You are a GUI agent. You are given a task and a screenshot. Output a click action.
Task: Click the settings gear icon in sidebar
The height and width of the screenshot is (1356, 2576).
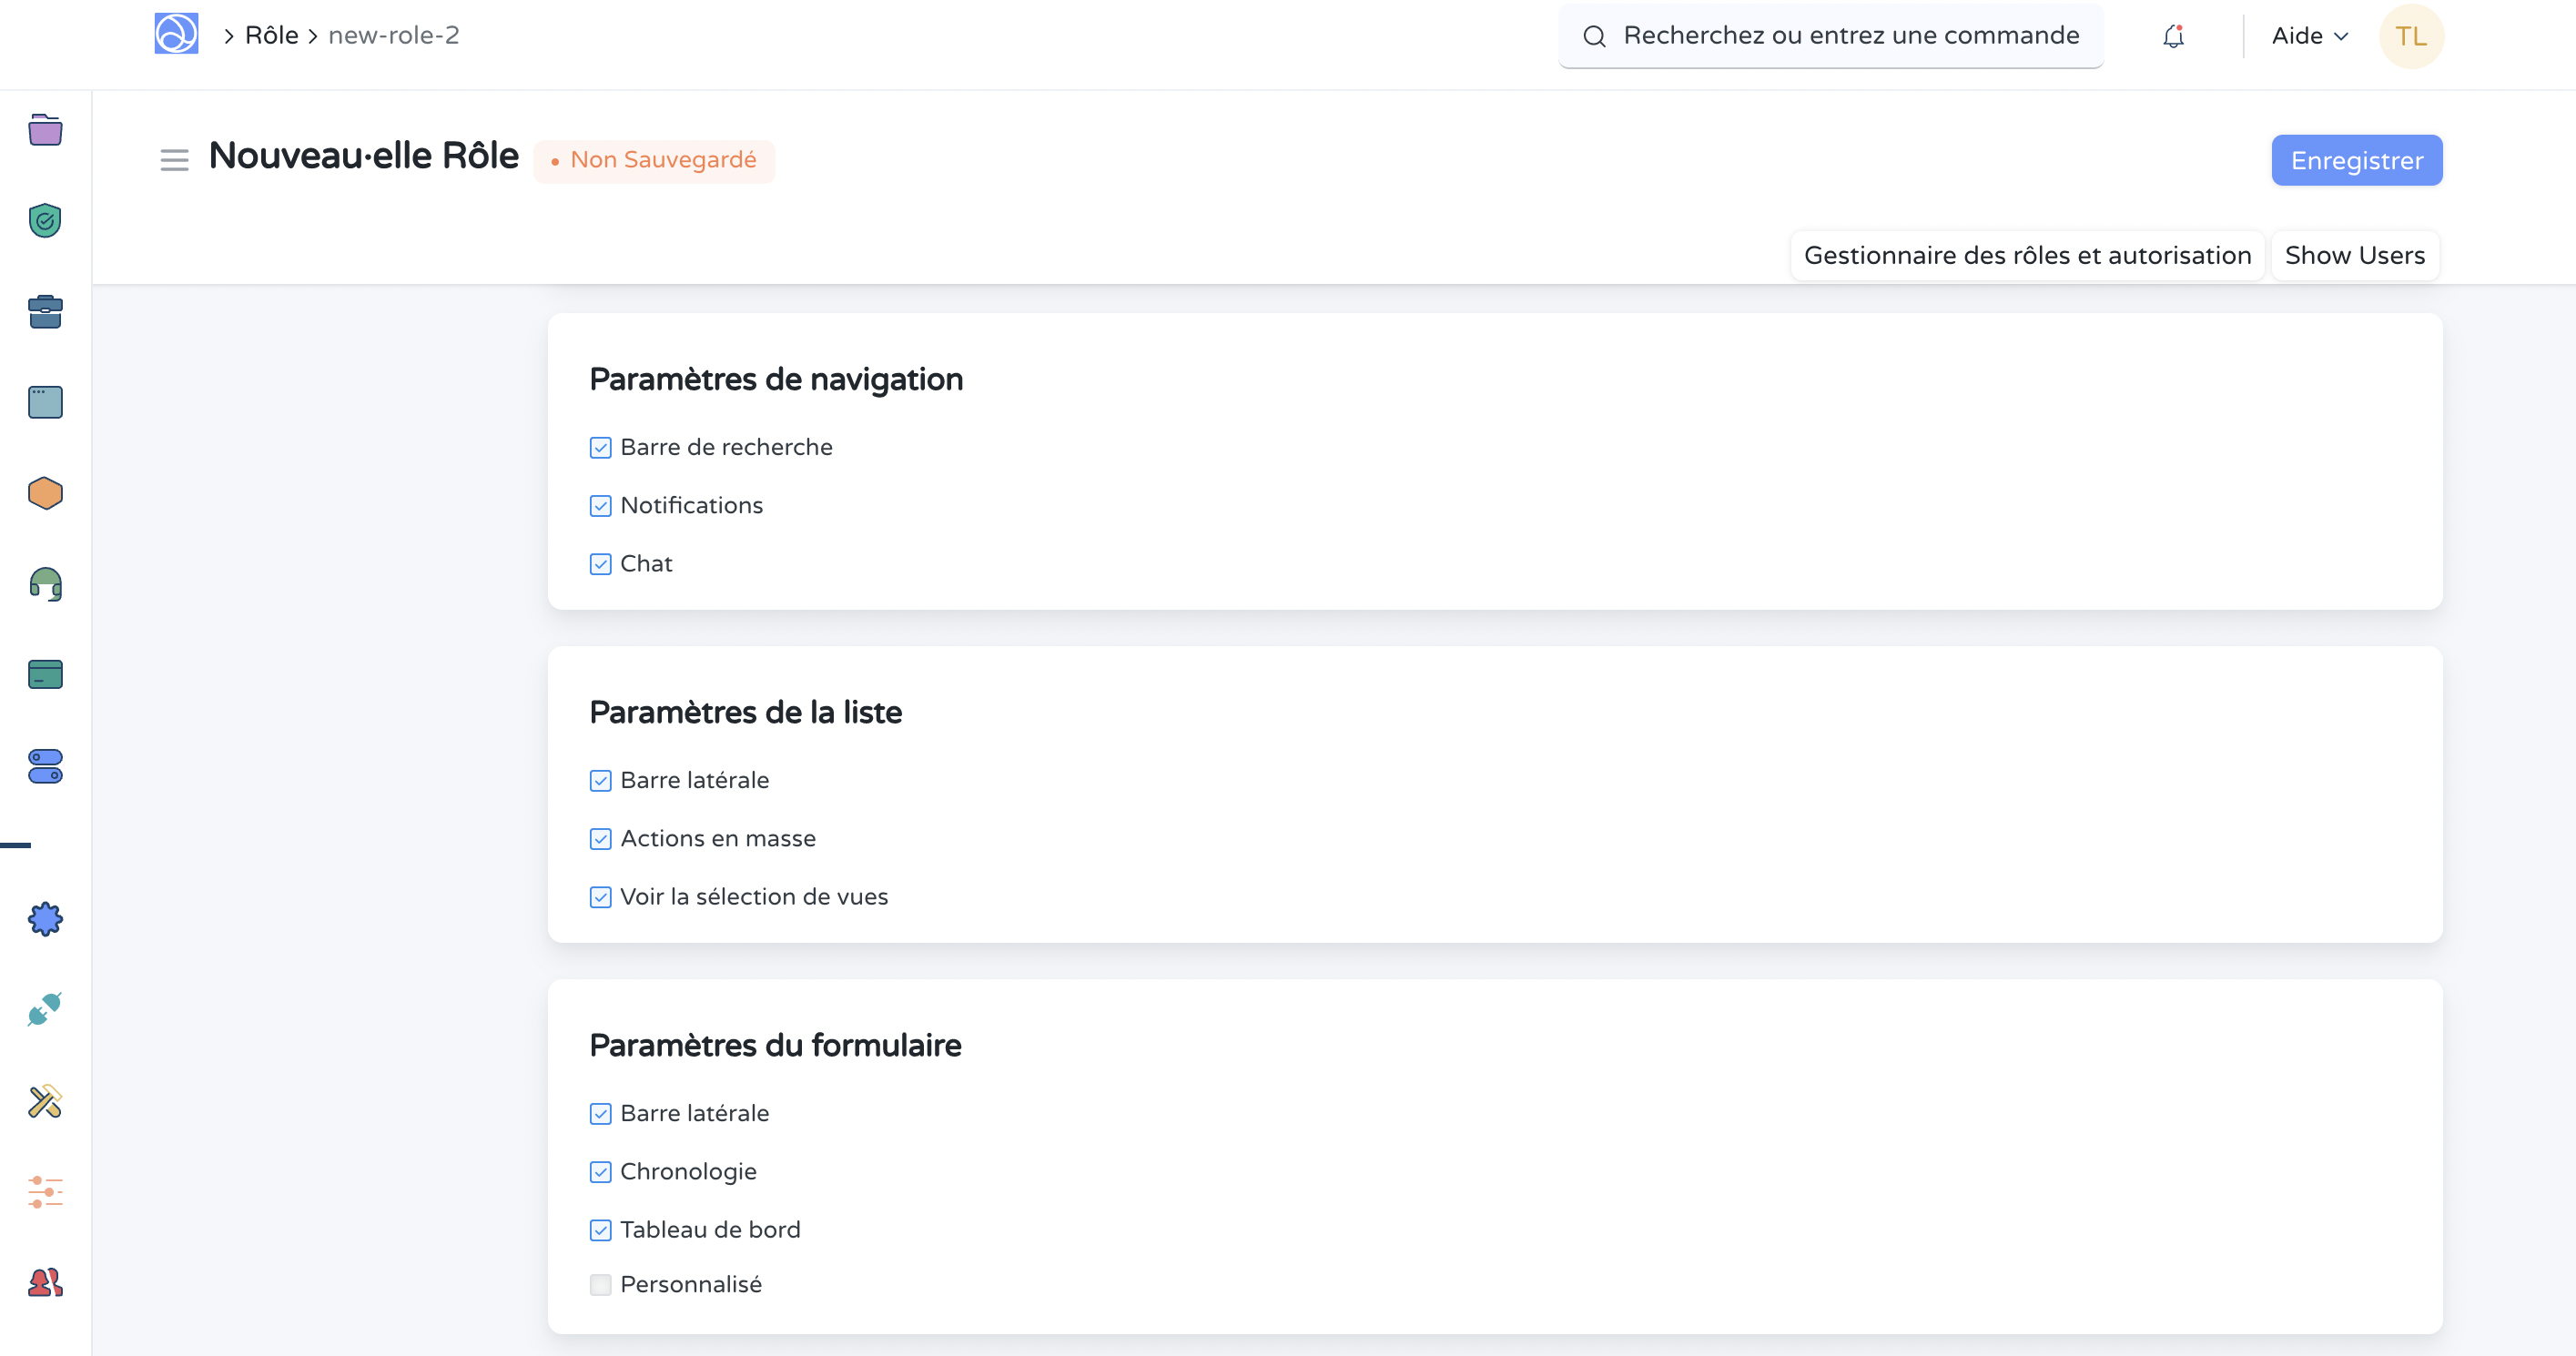coord(45,920)
